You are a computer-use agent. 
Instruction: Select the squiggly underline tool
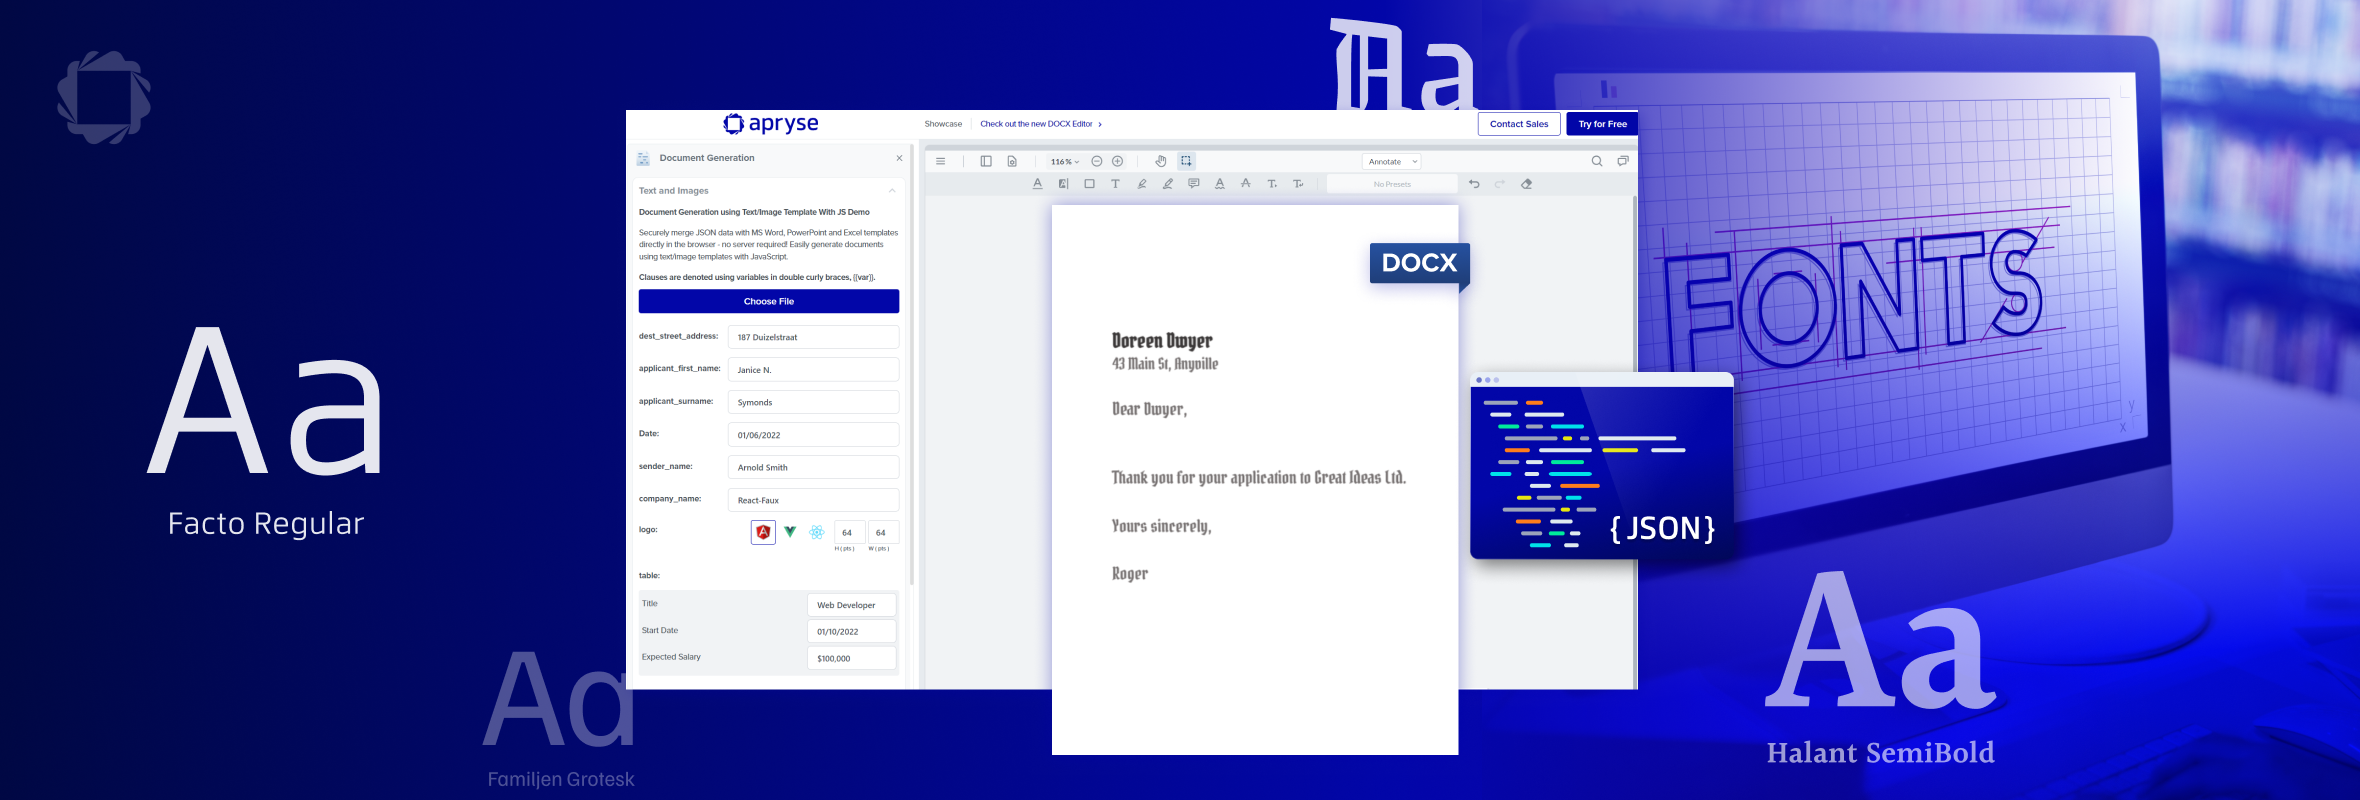click(x=1220, y=184)
